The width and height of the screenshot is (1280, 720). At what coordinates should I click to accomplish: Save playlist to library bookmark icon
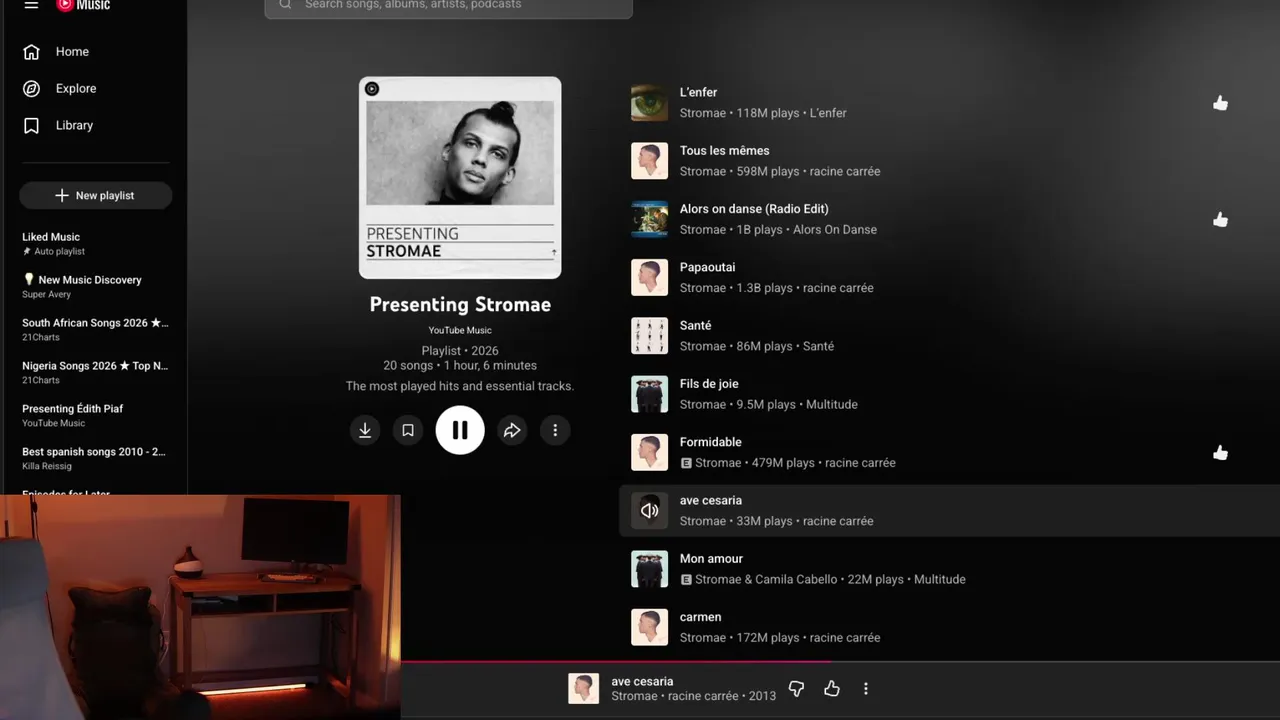click(x=408, y=430)
